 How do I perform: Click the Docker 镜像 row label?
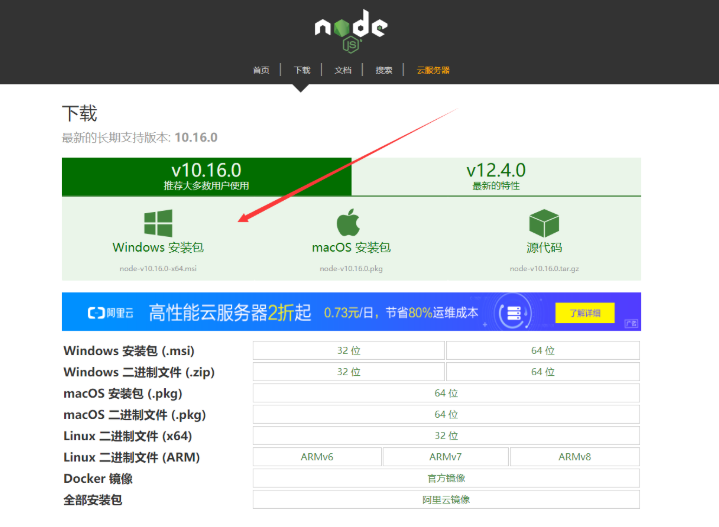click(98, 478)
